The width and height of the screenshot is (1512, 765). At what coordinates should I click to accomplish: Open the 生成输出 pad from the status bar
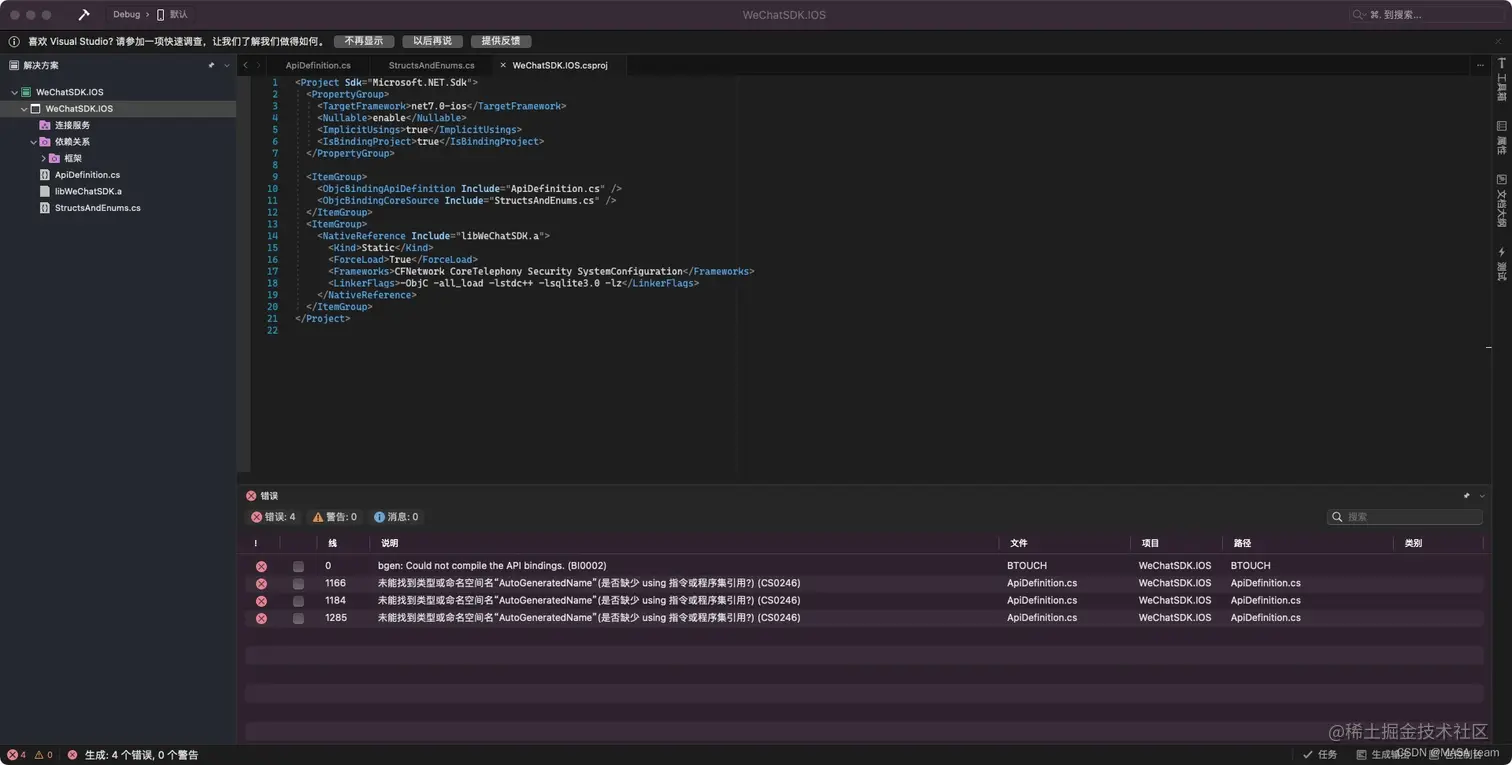pos(1383,755)
